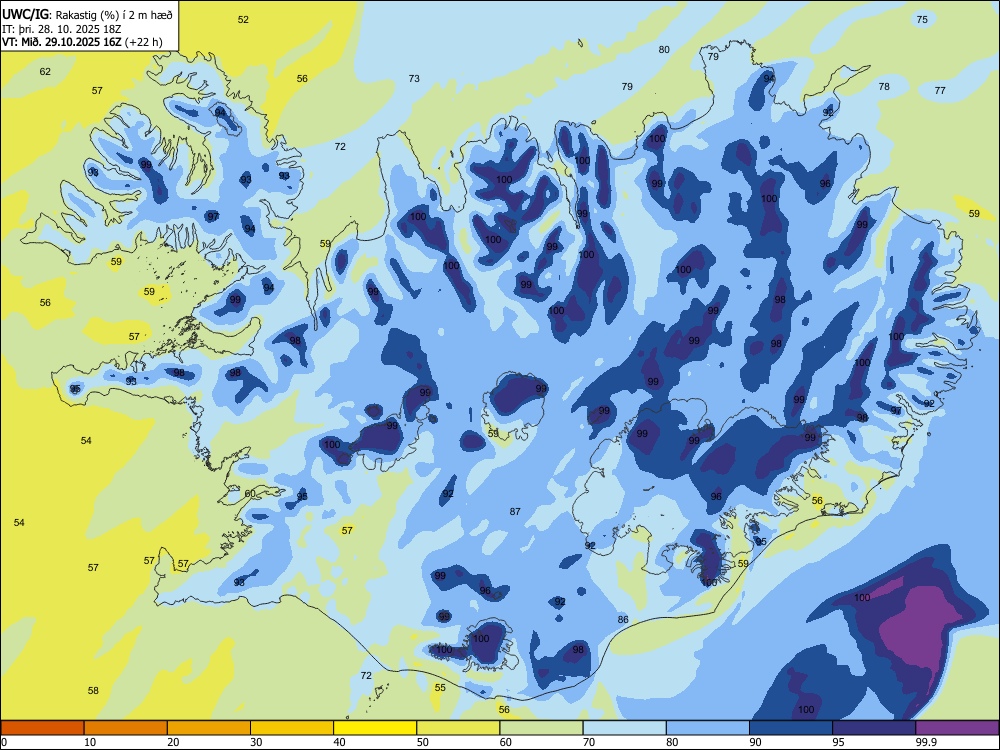The height and width of the screenshot is (750, 1000).
Task: Select the 30–40 amber legend segment
Action: tap(292, 728)
